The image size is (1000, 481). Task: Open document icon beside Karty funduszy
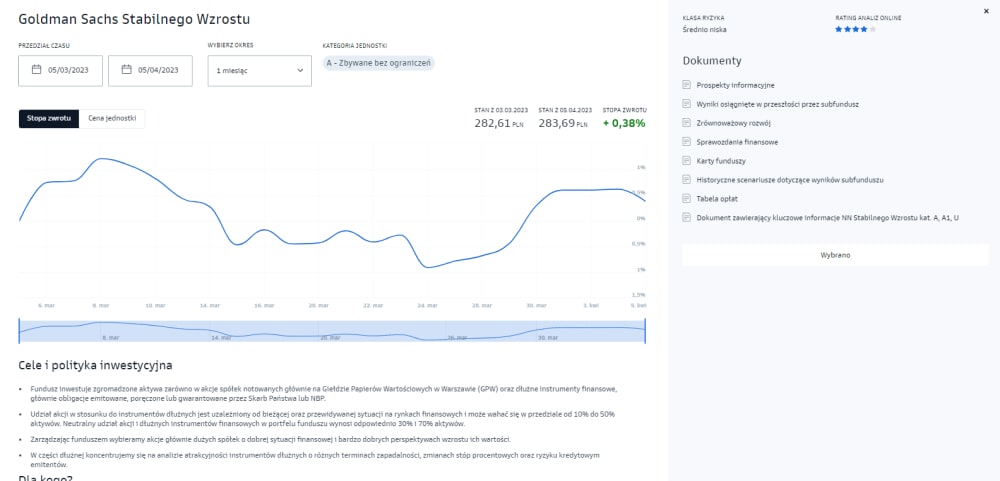pyautogui.click(x=687, y=161)
